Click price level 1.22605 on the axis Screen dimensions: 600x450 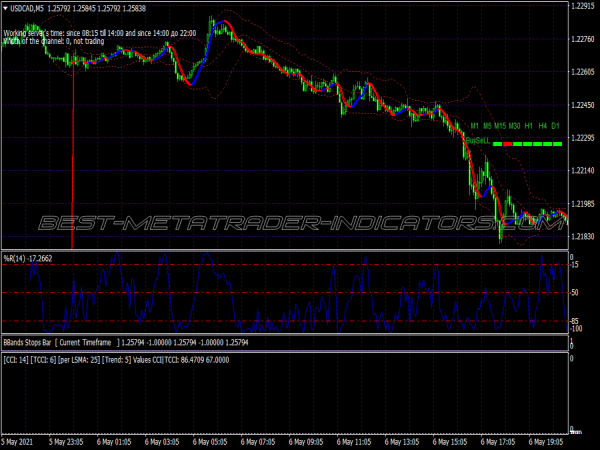click(582, 72)
